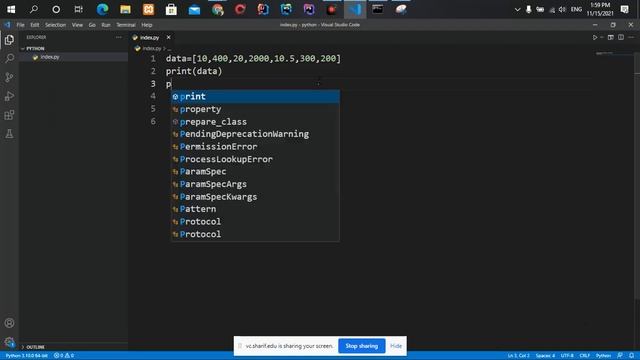Screen dimensions: 640x360
Task: Open Task View in taskbar
Action: 78,9
